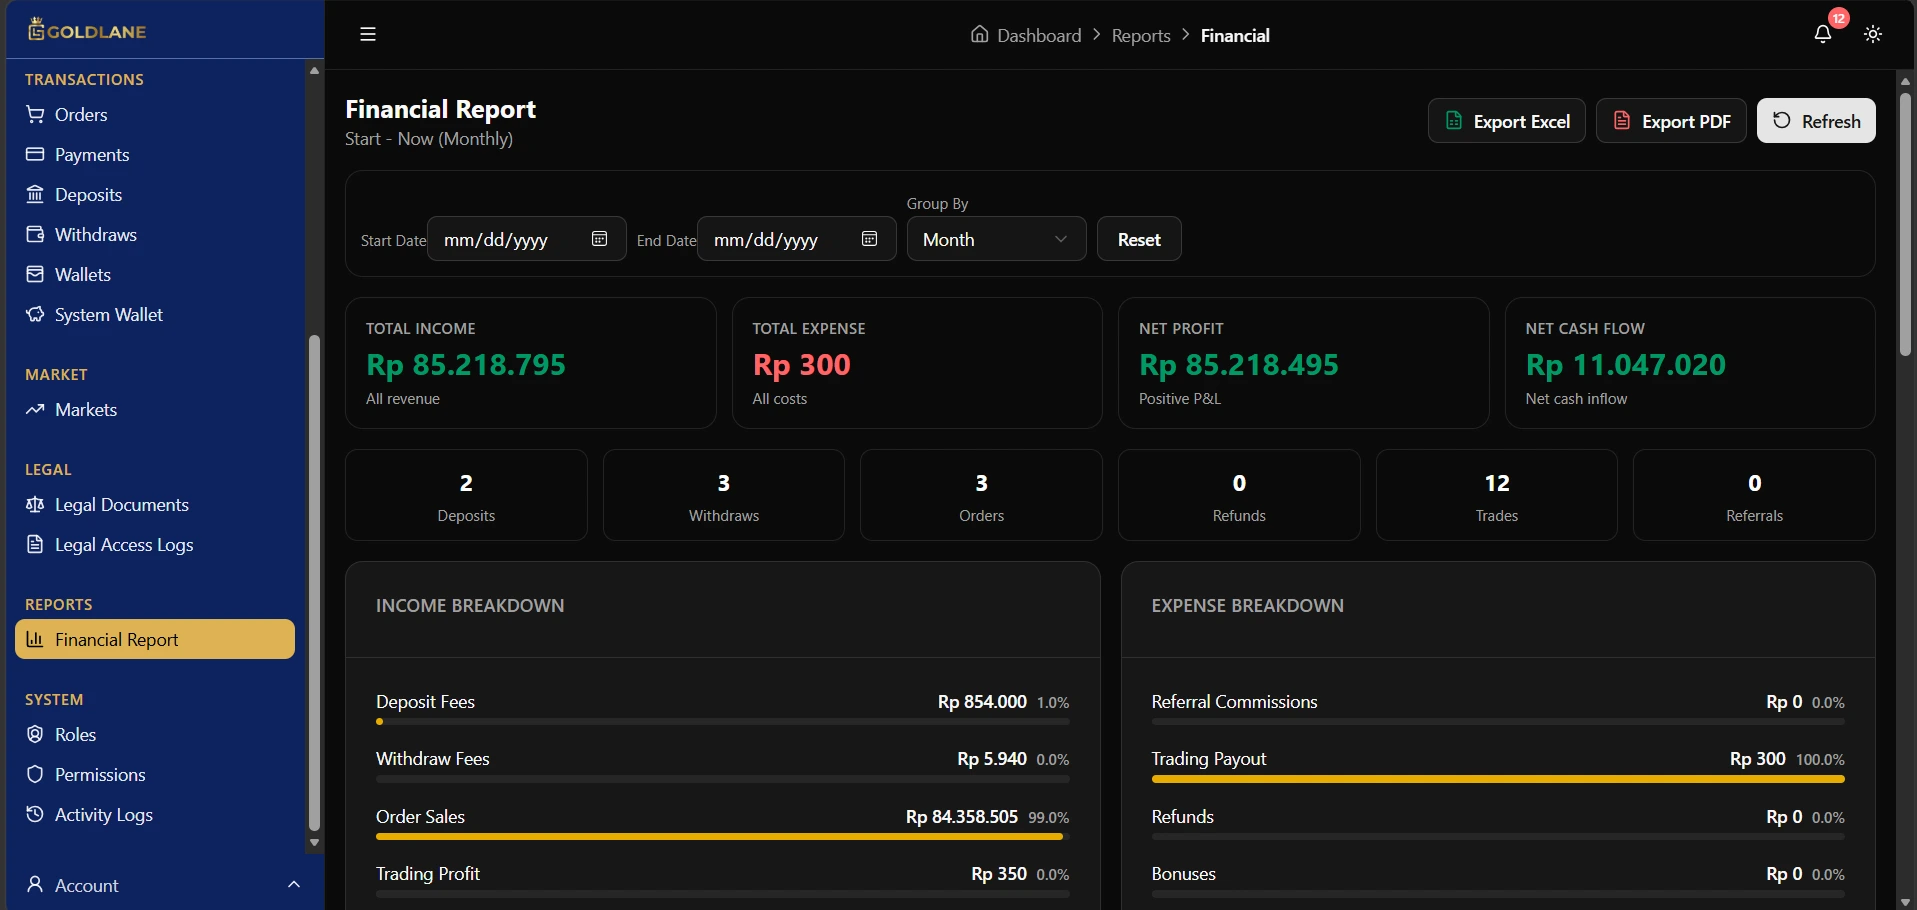This screenshot has width=1917, height=910.
Task: Expand the Account section chevron
Action: click(294, 884)
